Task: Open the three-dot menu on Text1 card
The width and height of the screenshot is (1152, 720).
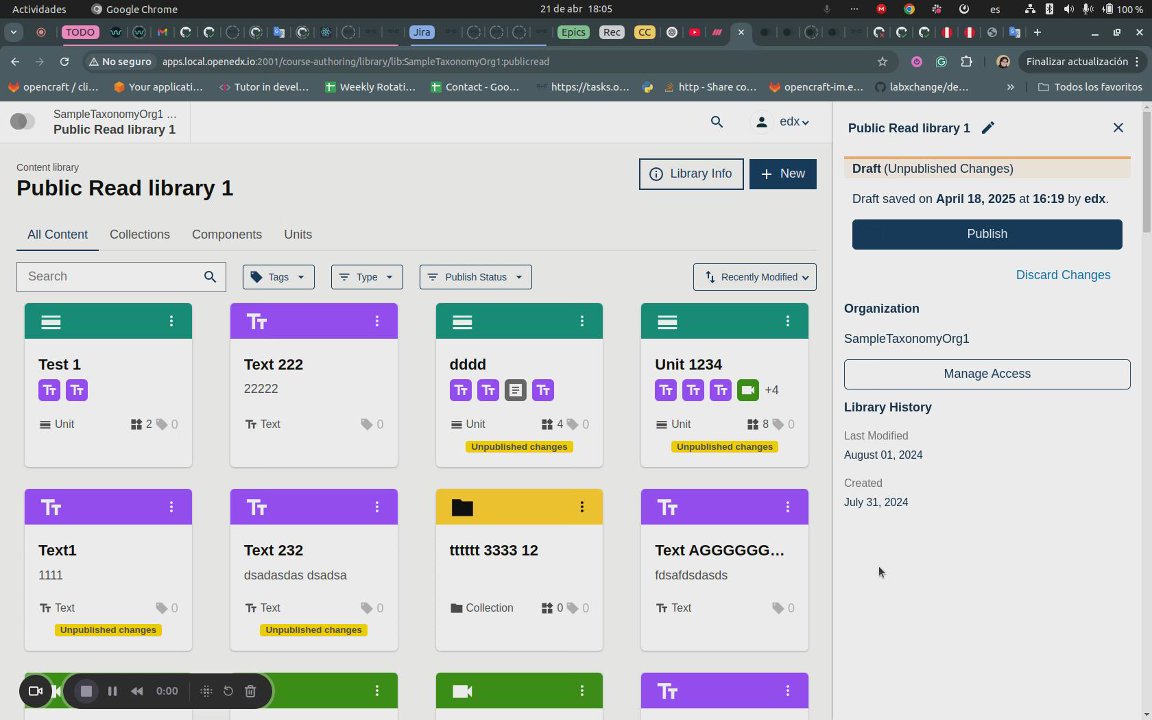Action: click(171, 507)
